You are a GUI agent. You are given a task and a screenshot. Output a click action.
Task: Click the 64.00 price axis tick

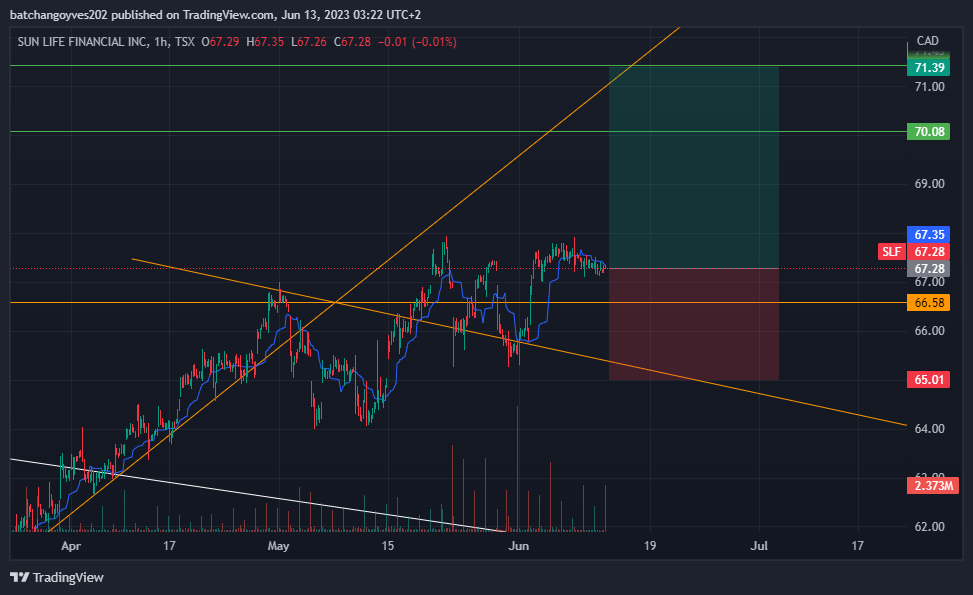(x=929, y=429)
